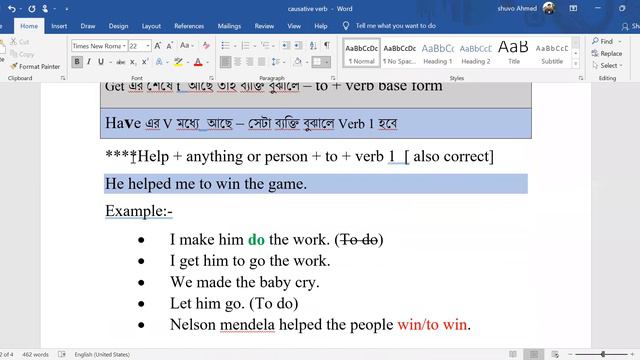Click the Redo/Repeat icon
This screenshot has width=640, height=360.
pyautogui.click(x=31, y=9)
